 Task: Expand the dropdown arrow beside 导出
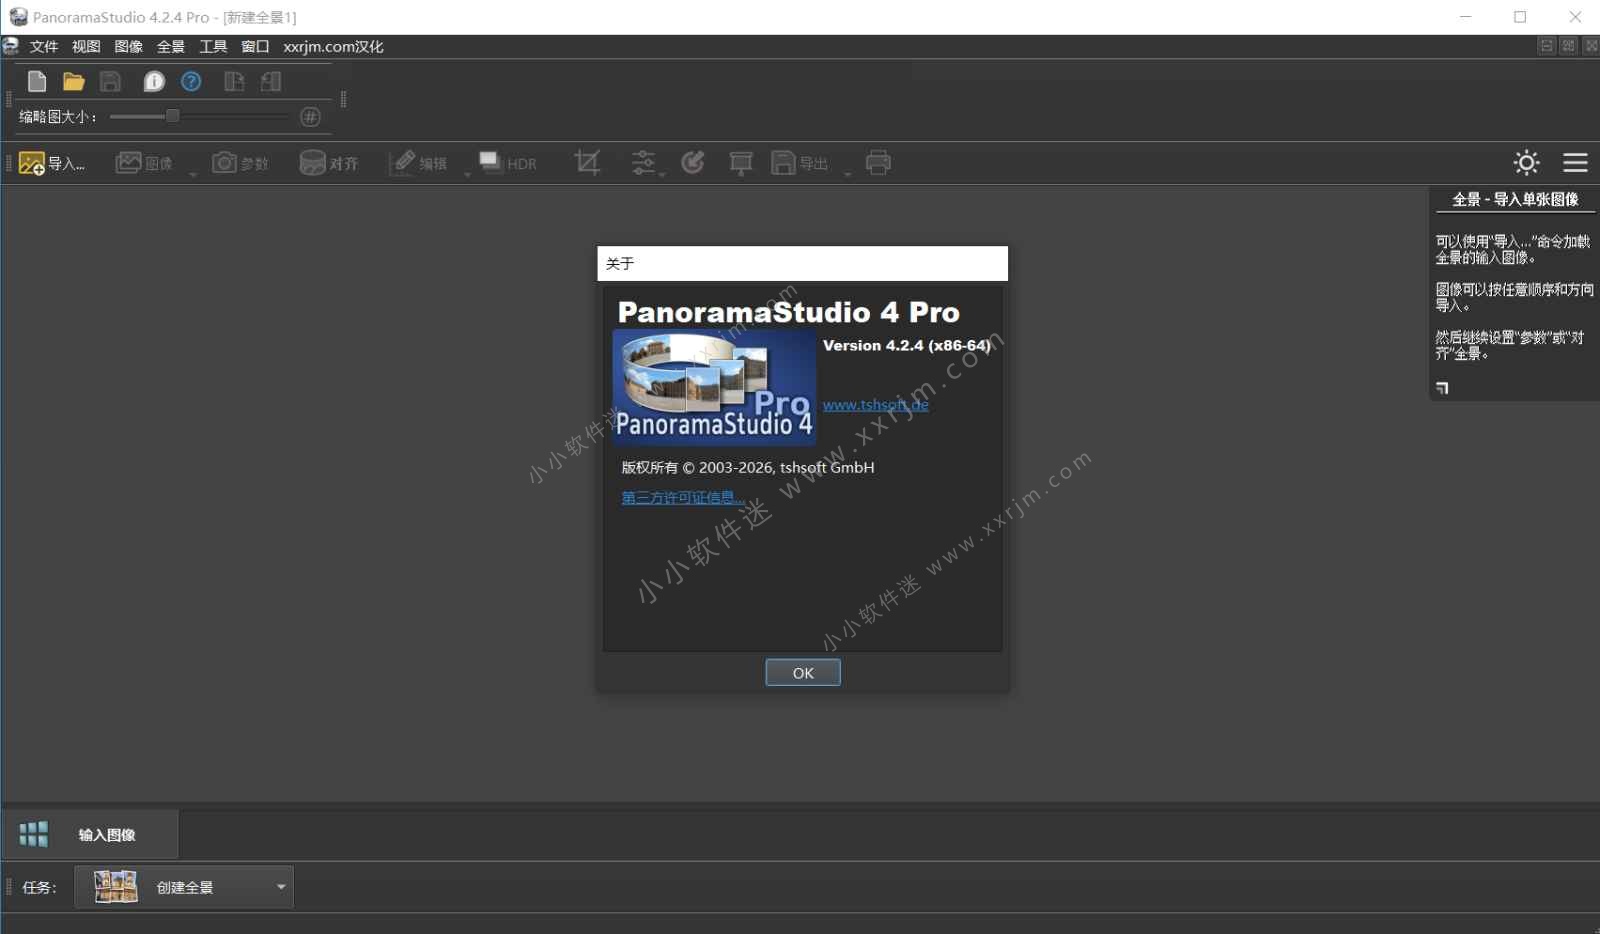pyautogui.click(x=847, y=173)
